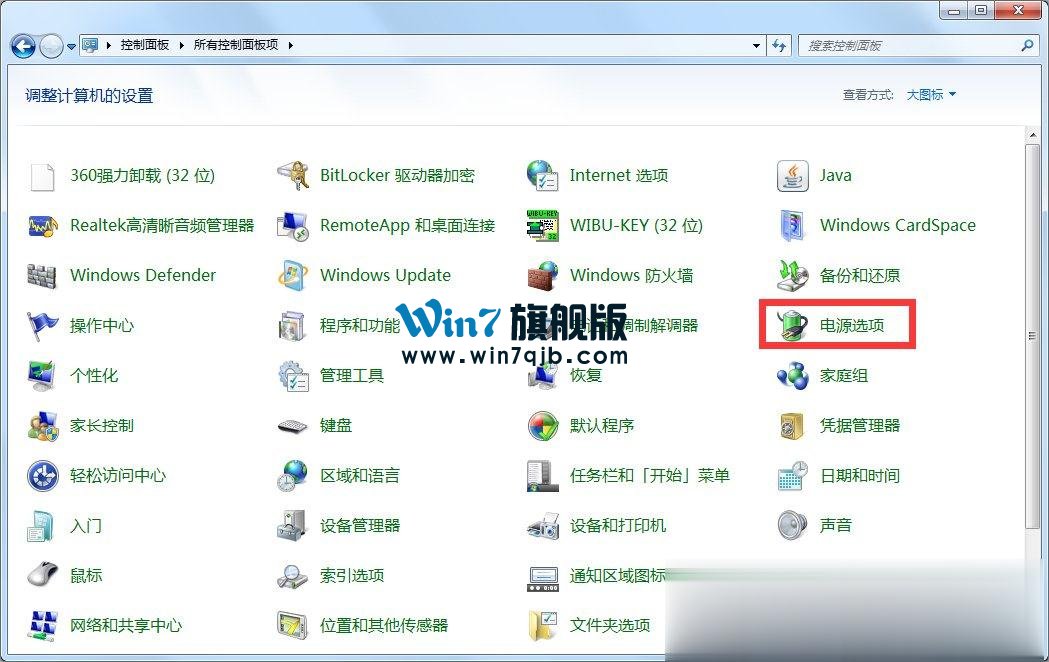Open the 日期和时间 calendar icon
The image size is (1049, 662).
click(793, 476)
